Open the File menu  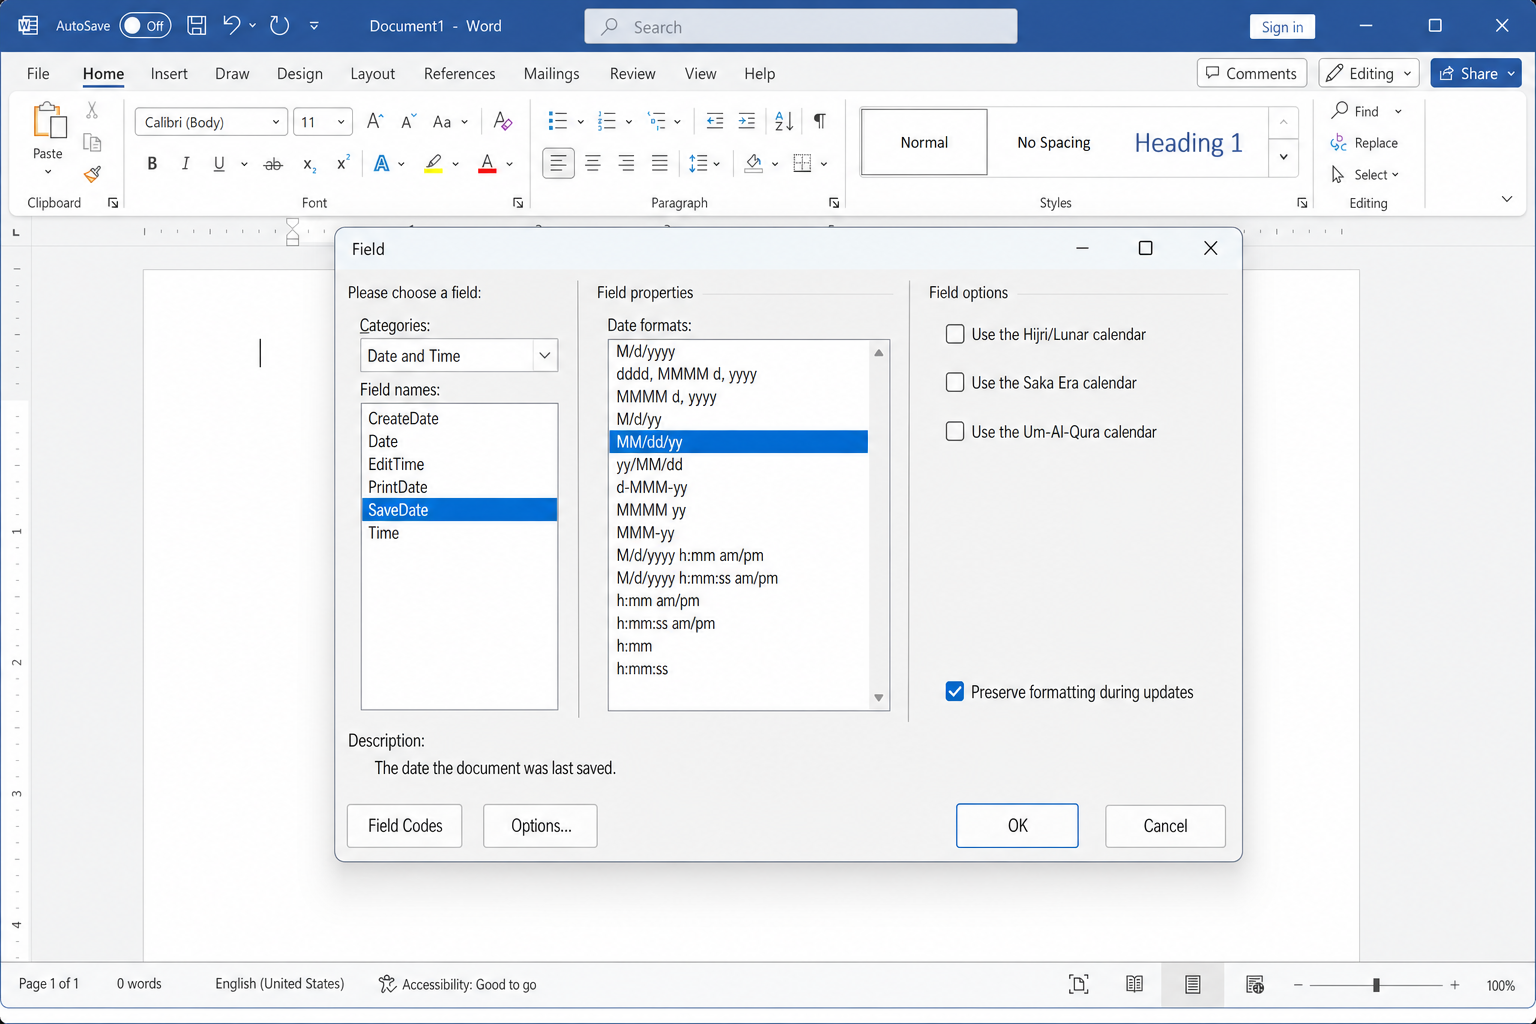(x=38, y=74)
